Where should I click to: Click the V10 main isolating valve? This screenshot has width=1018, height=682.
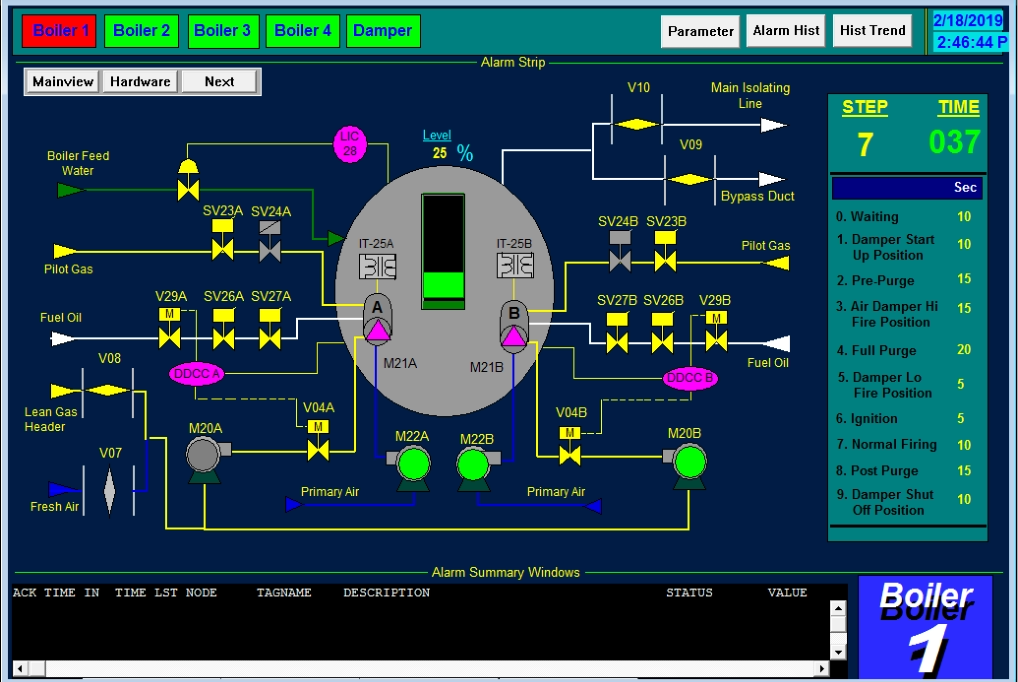[638, 125]
